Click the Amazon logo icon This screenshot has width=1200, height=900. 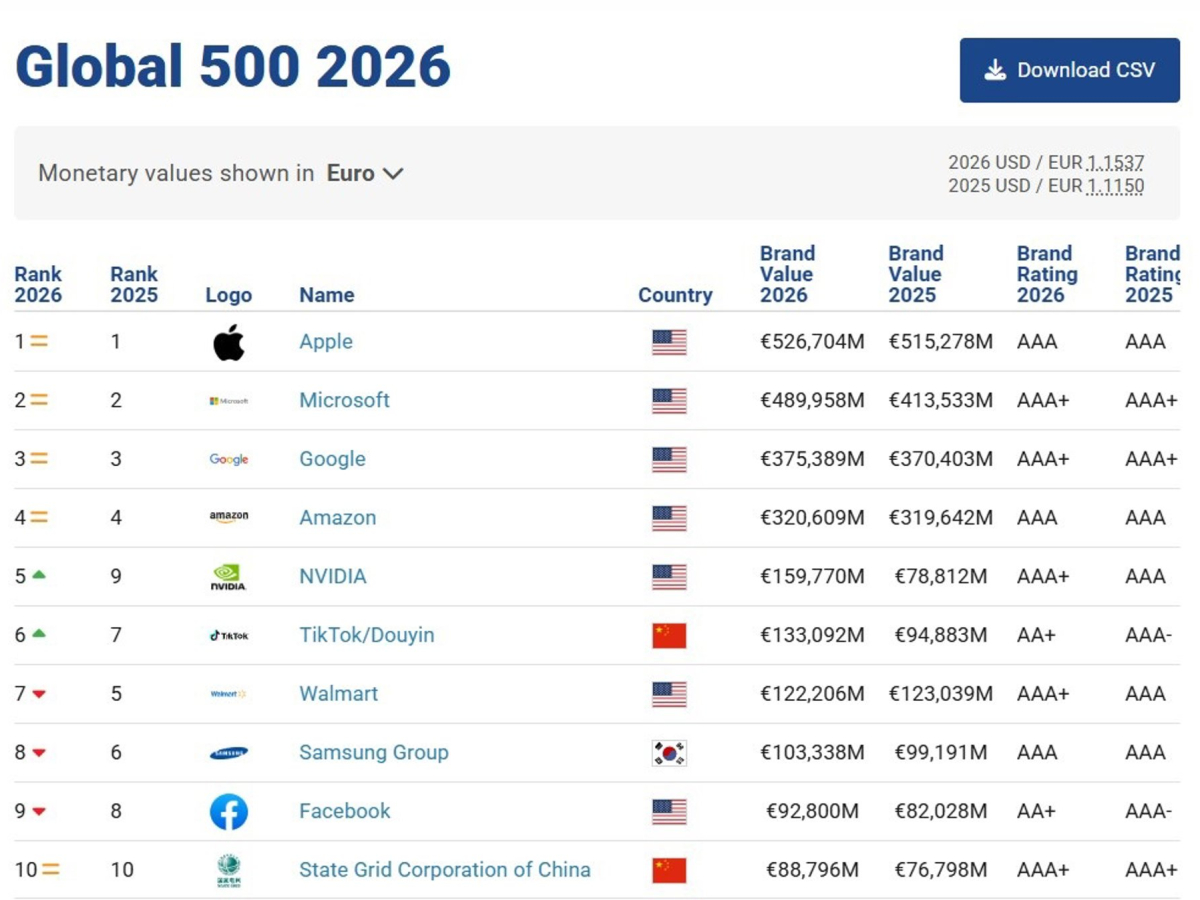pyautogui.click(x=229, y=517)
